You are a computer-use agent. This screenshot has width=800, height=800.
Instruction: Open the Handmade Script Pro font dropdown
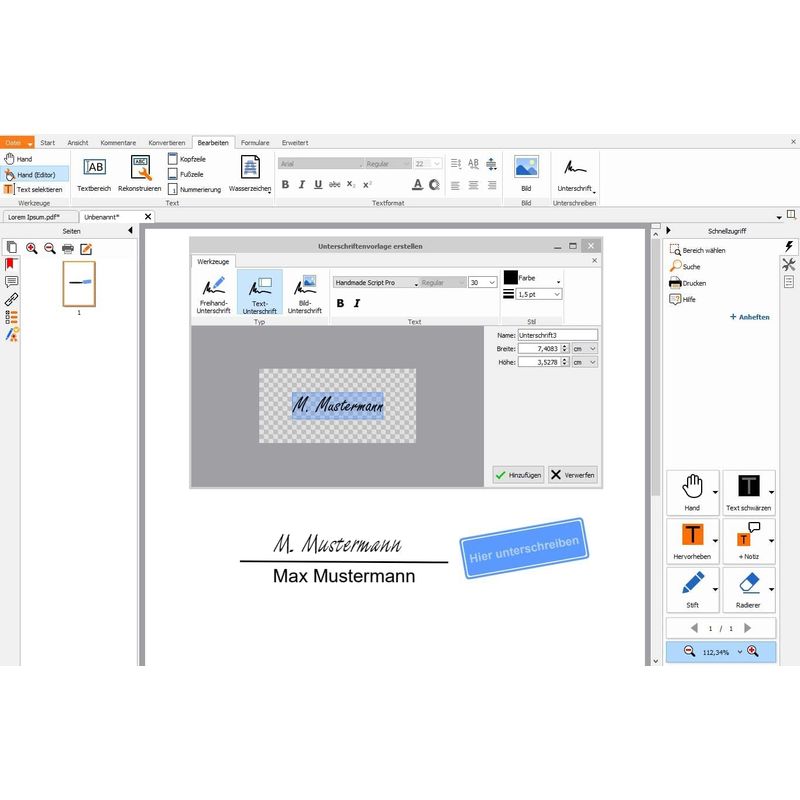(x=375, y=283)
